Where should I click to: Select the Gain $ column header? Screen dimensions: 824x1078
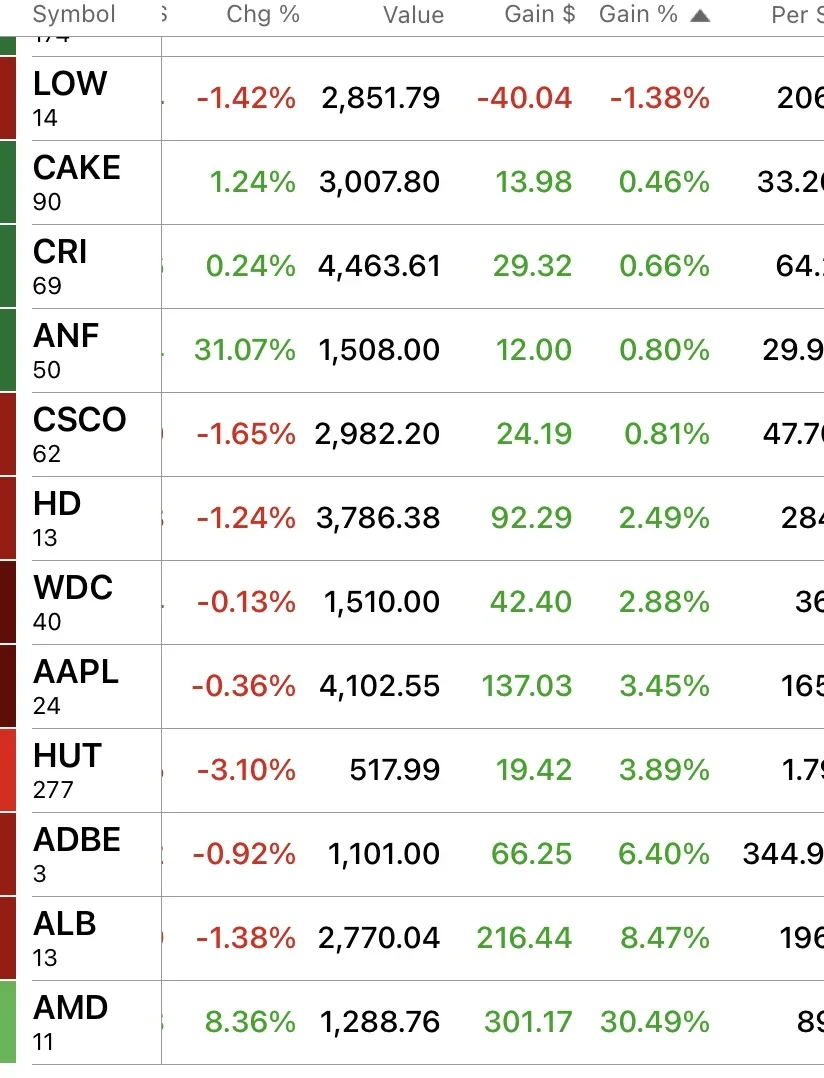[x=540, y=14]
